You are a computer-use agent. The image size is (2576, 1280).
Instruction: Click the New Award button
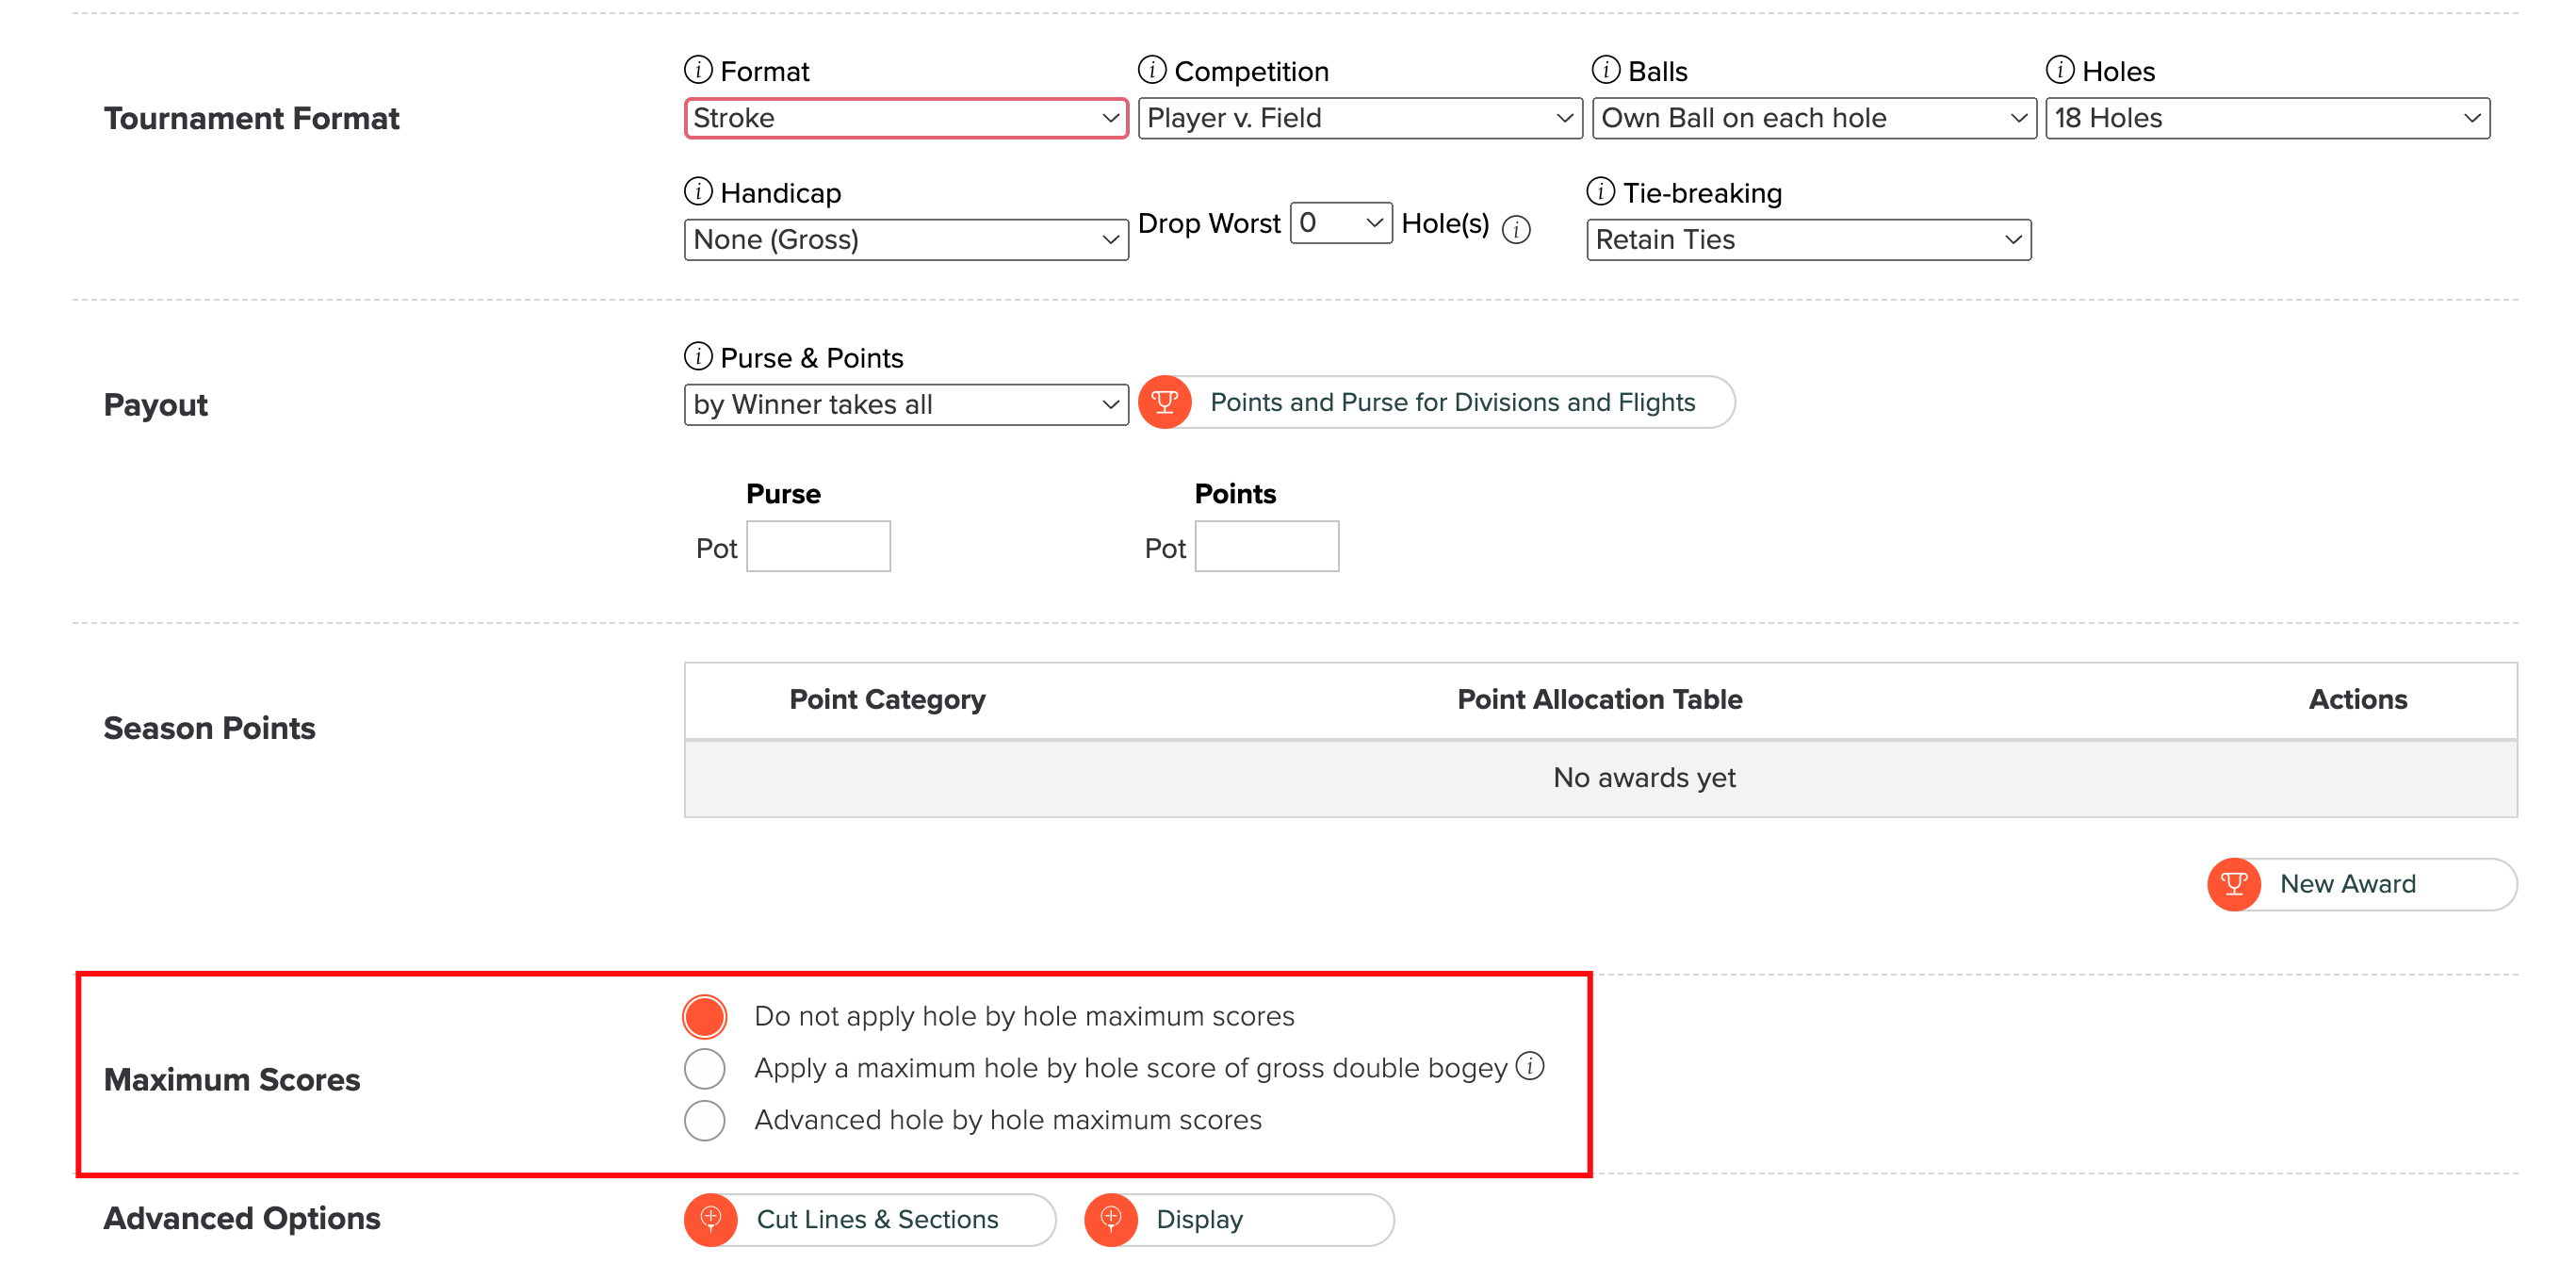(x=2363, y=884)
